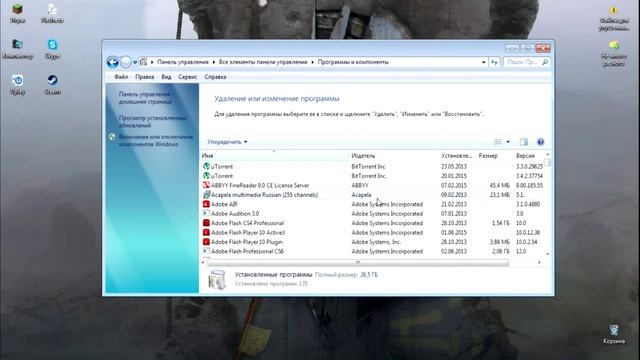
Task: Open the Сервис menu
Action: [x=187, y=77]
